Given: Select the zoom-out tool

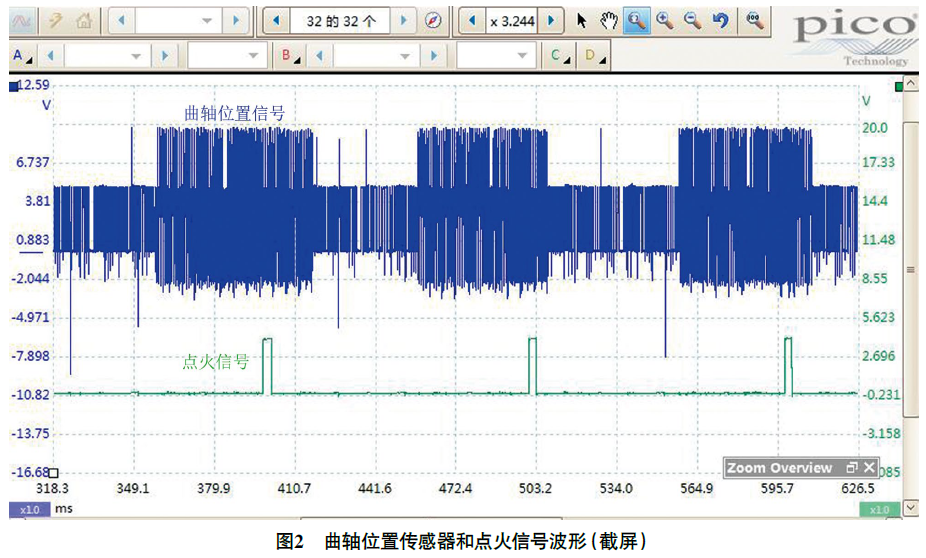Looking at the screenshot, I should [692, 21].
